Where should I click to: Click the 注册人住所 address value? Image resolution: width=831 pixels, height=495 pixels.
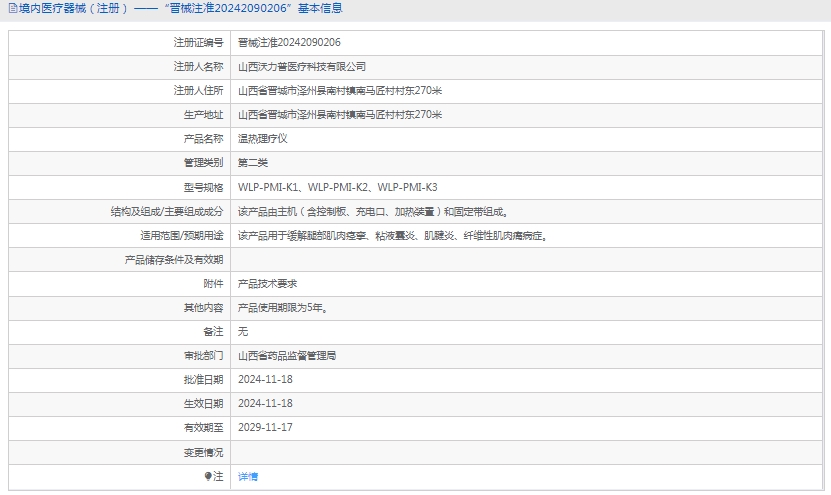tap(340, 91)
